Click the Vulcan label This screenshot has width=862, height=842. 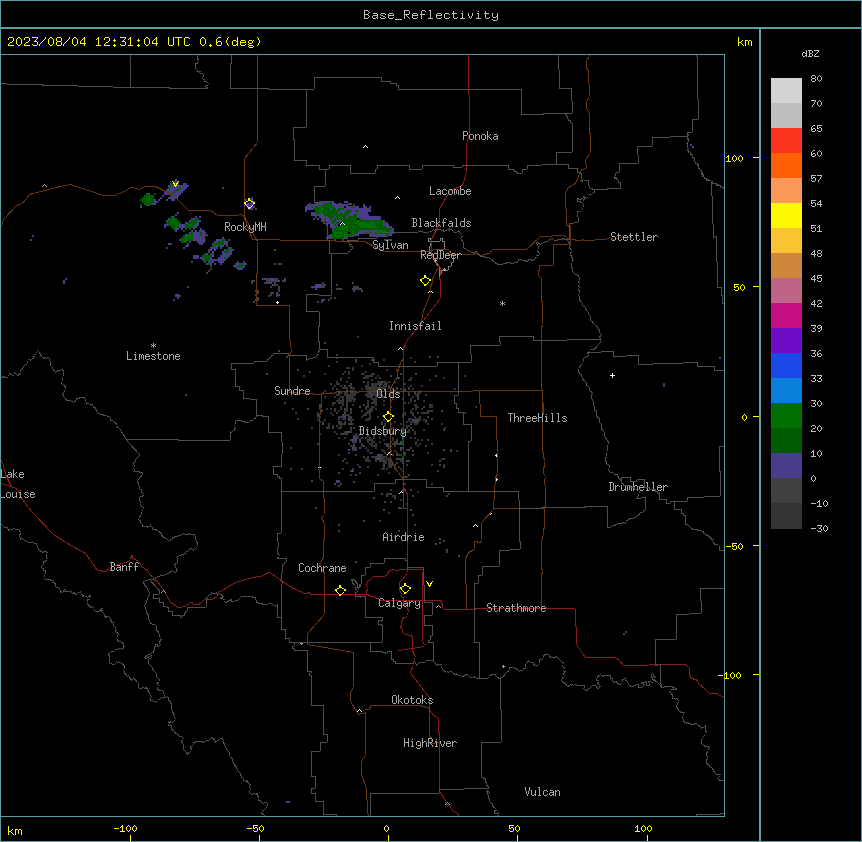coord(543,792)
